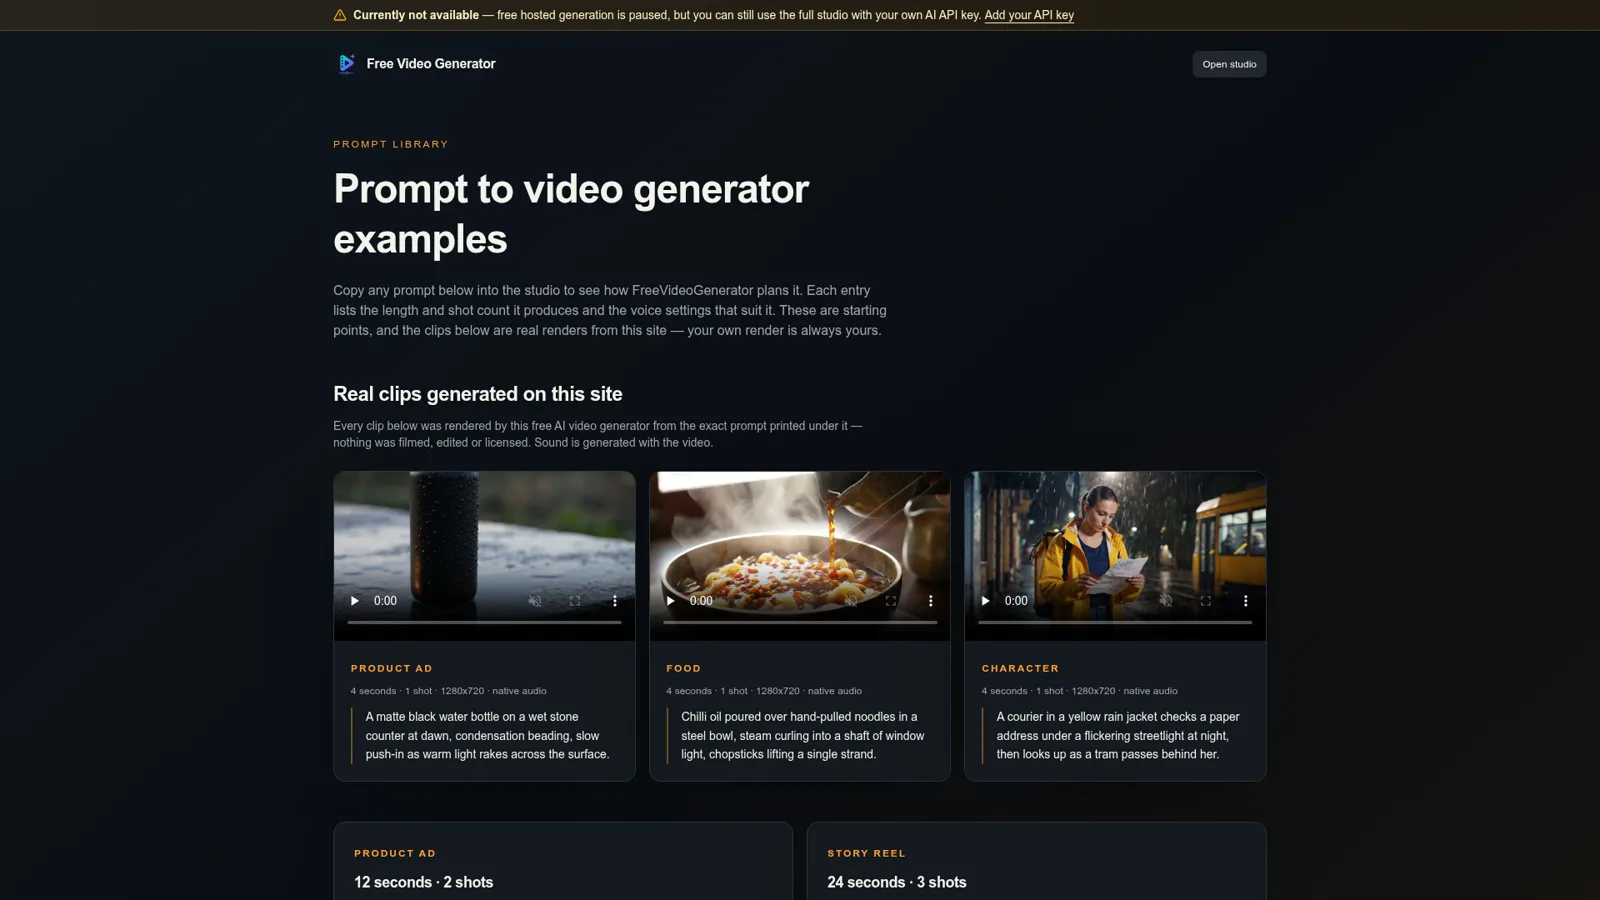This screenshot has width=1600, height=900.
Task: Open more options on water bottle video
Action: coord(615,601)
